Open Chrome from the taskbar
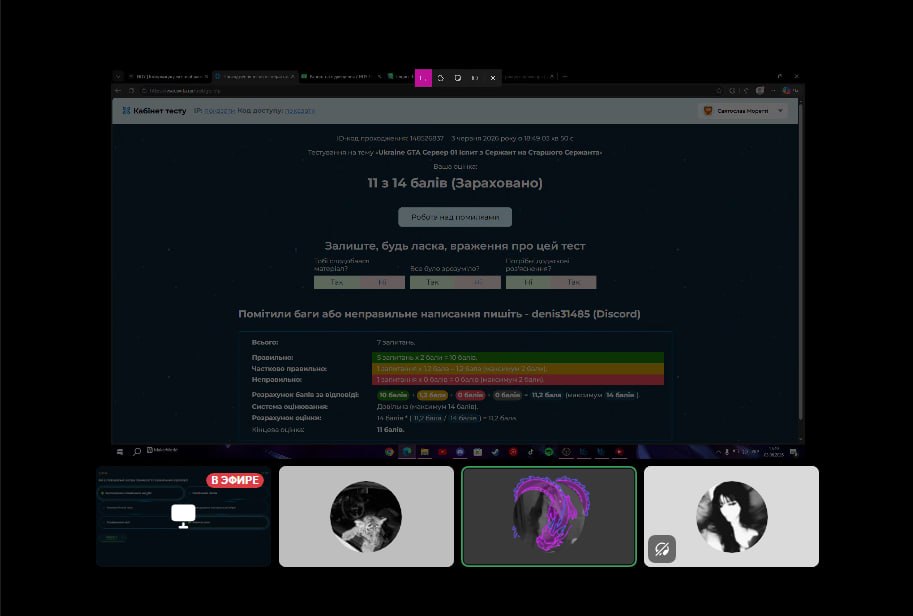The width and height of the screenshot is (913, 616). pos(389,452)
